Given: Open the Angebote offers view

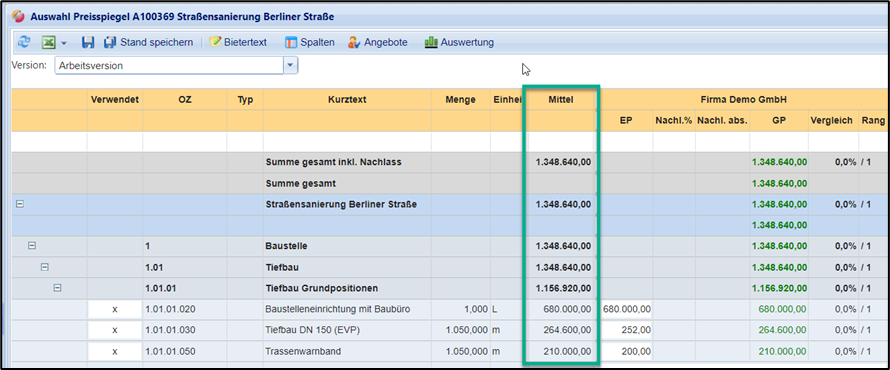Looking at the screenshot, I should [x=377, y=42].
